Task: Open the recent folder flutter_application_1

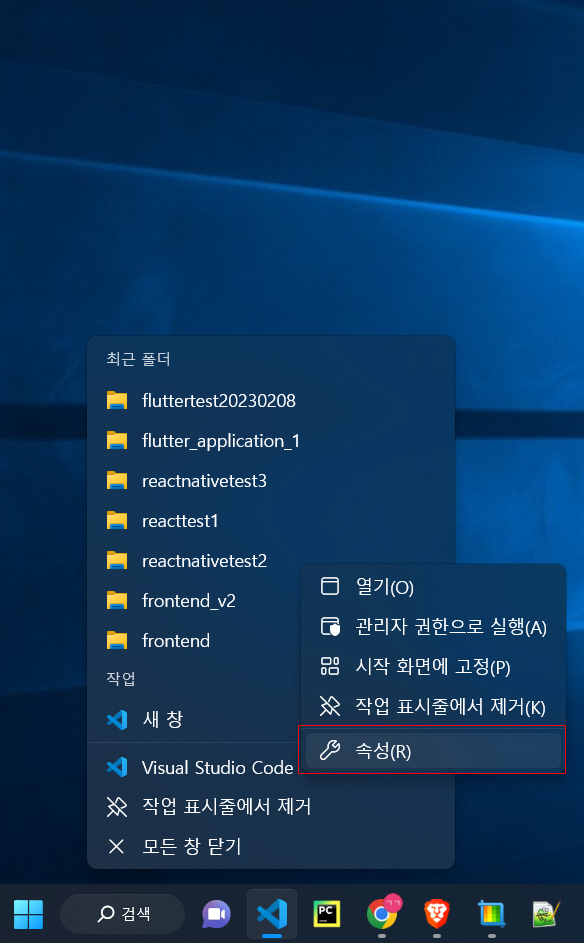Action: (271, 441)
